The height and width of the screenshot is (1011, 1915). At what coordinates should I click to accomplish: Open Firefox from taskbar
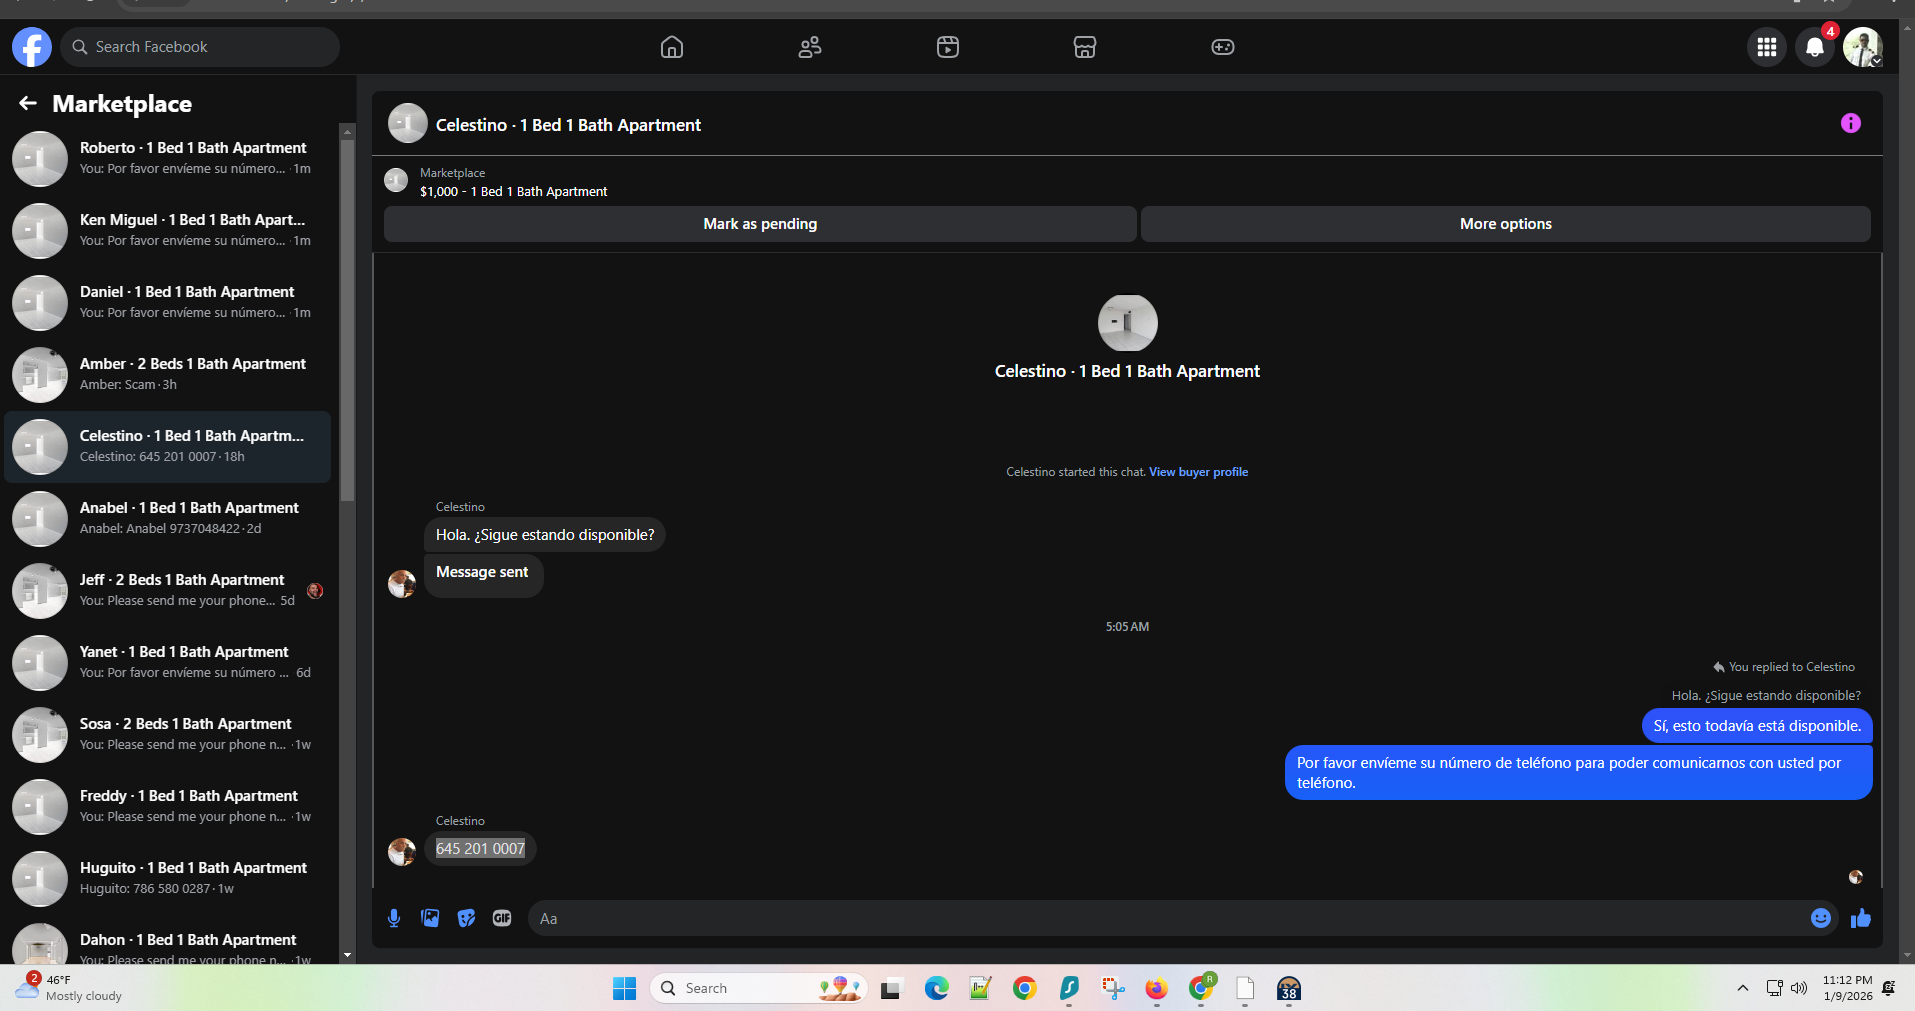[1156, 988]
